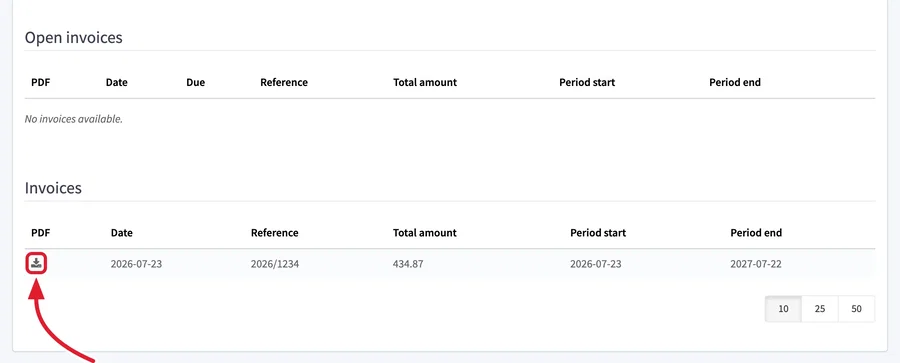Click the Total amount header in Invoices table

coord(425,233)
